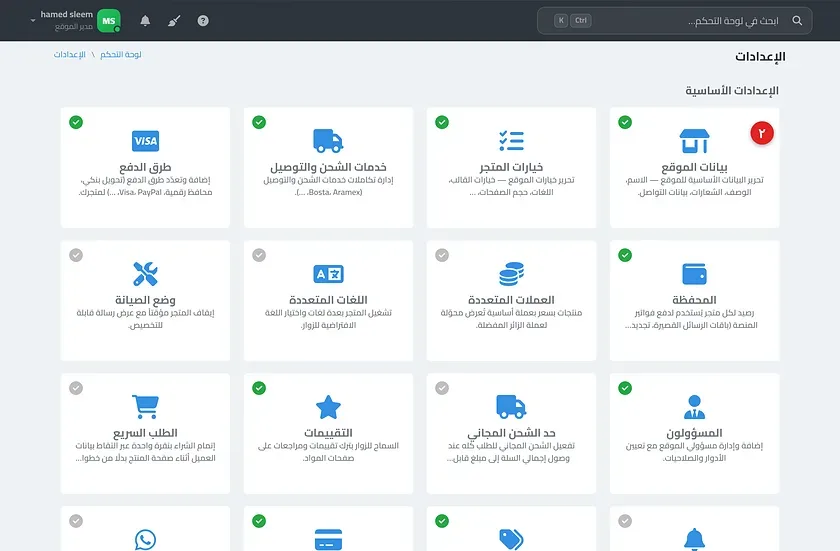The width and height of the screenshot is (840, 551).
Task: Click green check on المحفظة card
Action: (x=625, y=255)
